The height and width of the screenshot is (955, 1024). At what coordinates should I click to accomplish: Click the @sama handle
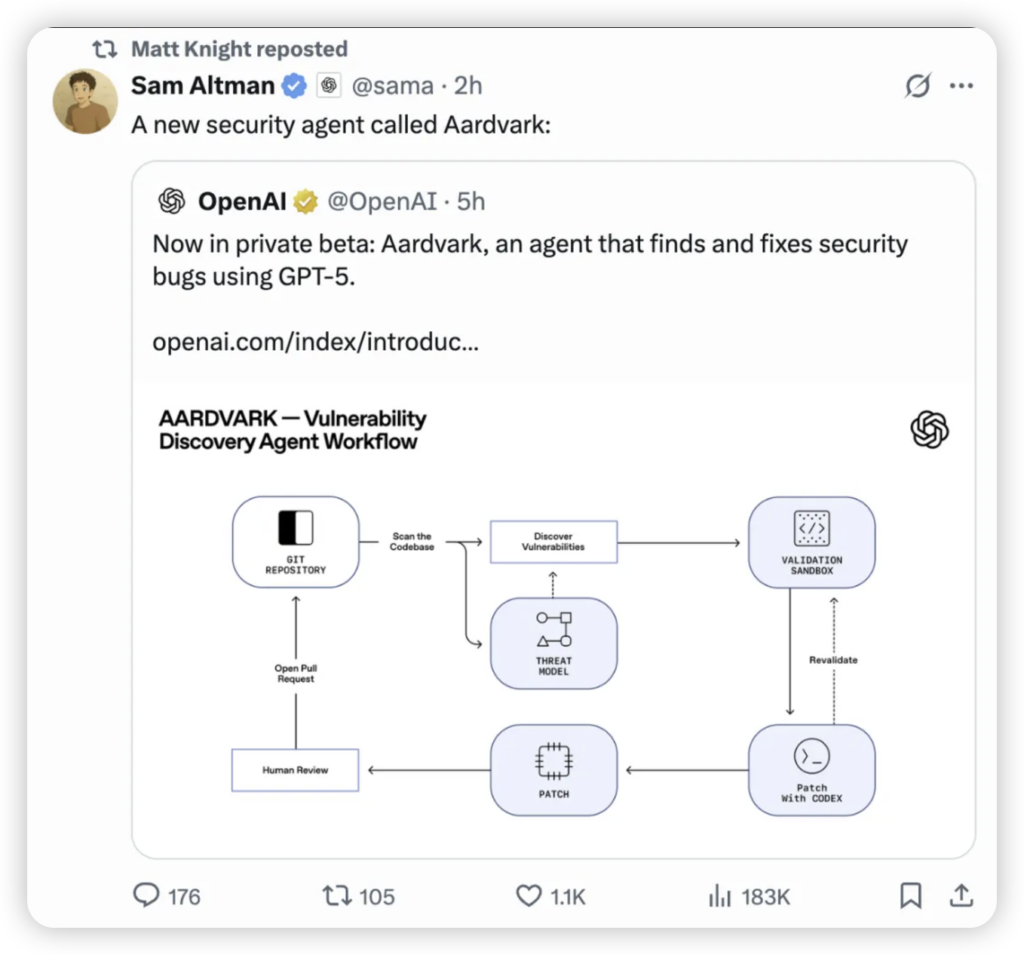tap(390, 86)
